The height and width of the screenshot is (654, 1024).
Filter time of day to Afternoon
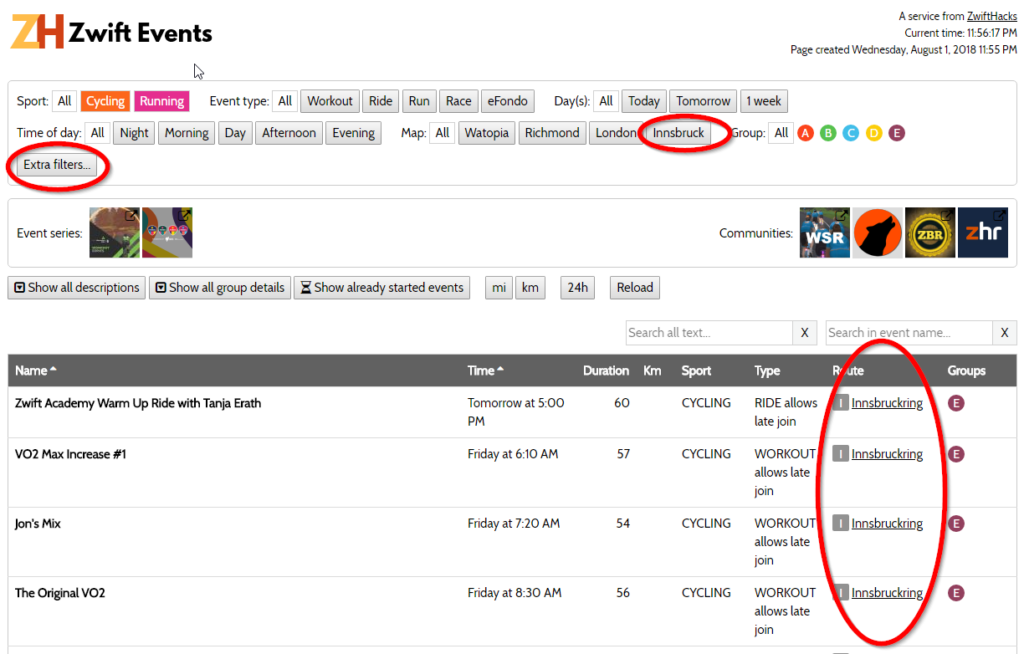click(x=289, y=133)
